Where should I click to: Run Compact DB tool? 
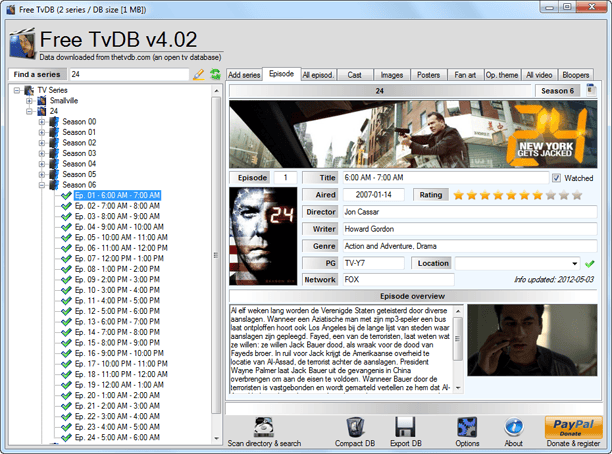(x=355, y=432)
